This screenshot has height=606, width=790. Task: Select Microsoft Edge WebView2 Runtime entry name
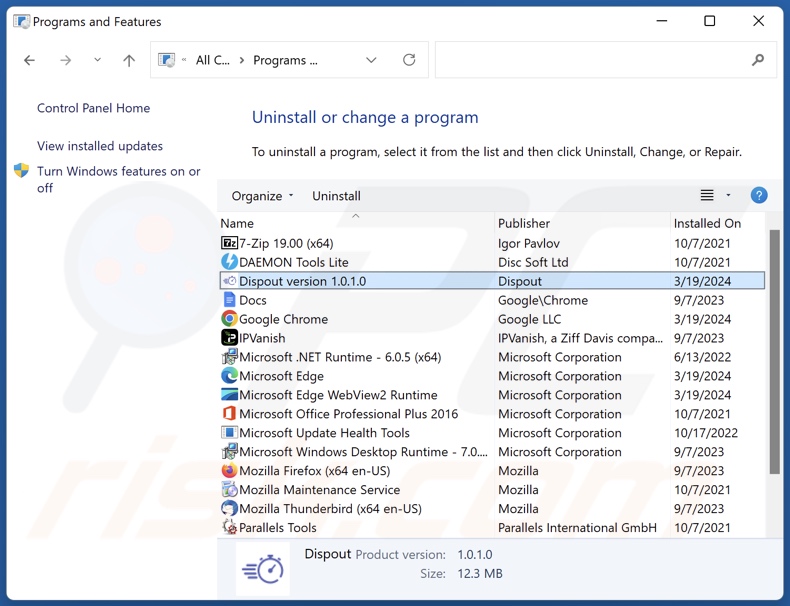pos(338,395)
